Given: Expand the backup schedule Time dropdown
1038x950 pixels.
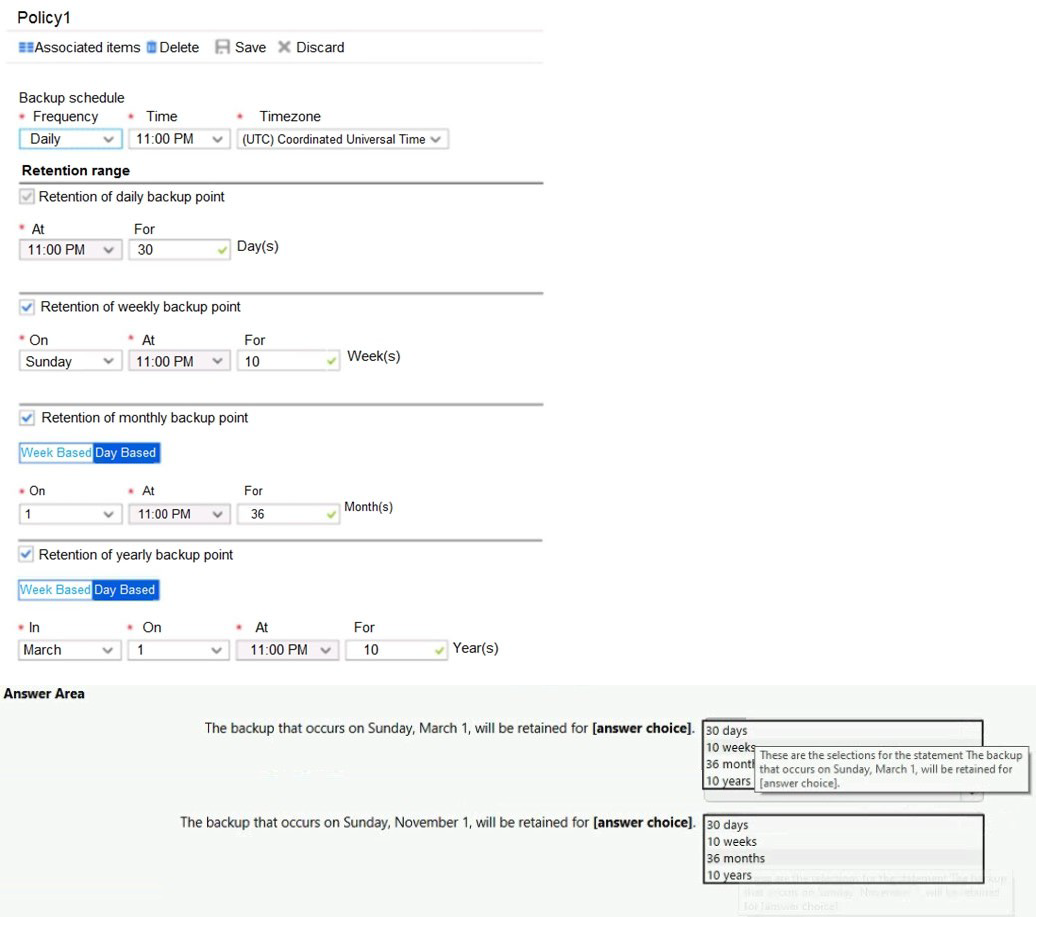Looking at the screenshot, I should pos(179,139).
